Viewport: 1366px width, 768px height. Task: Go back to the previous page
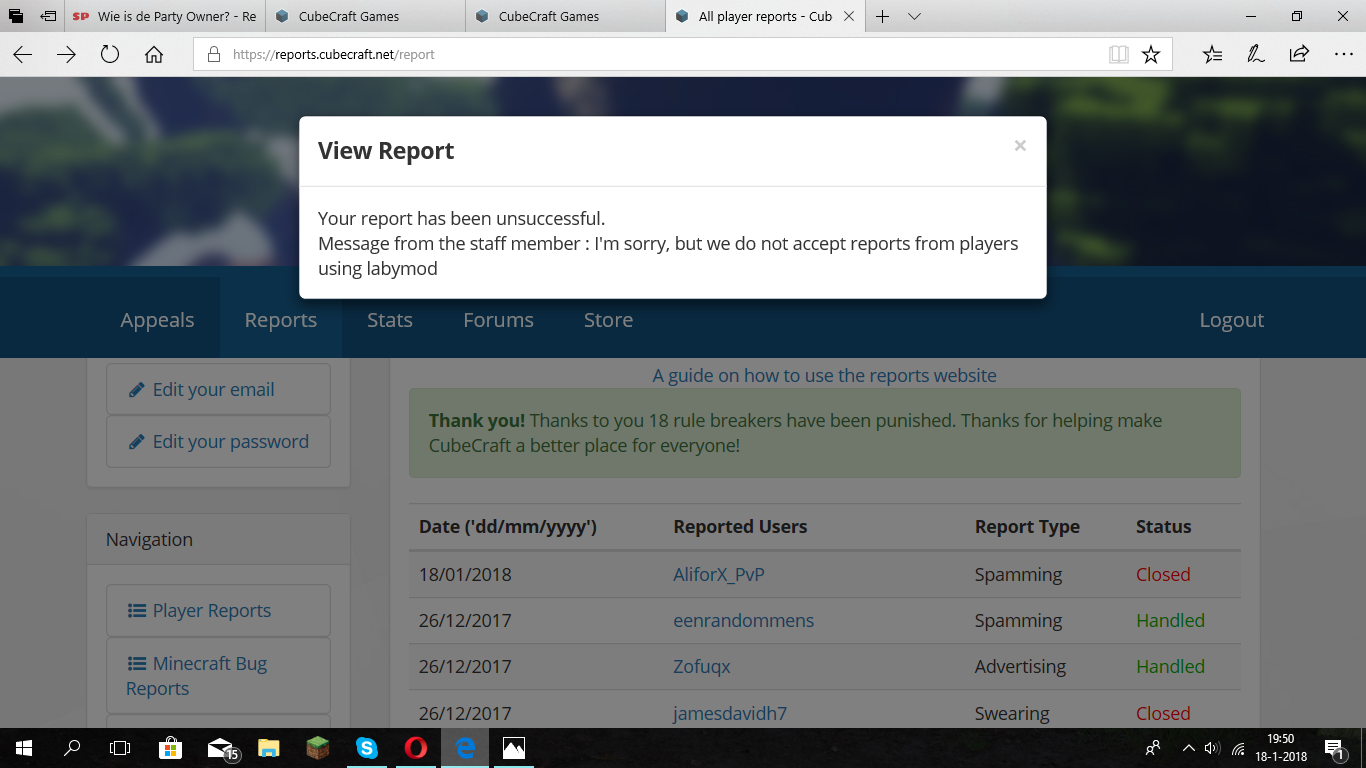tap(22, 55)
